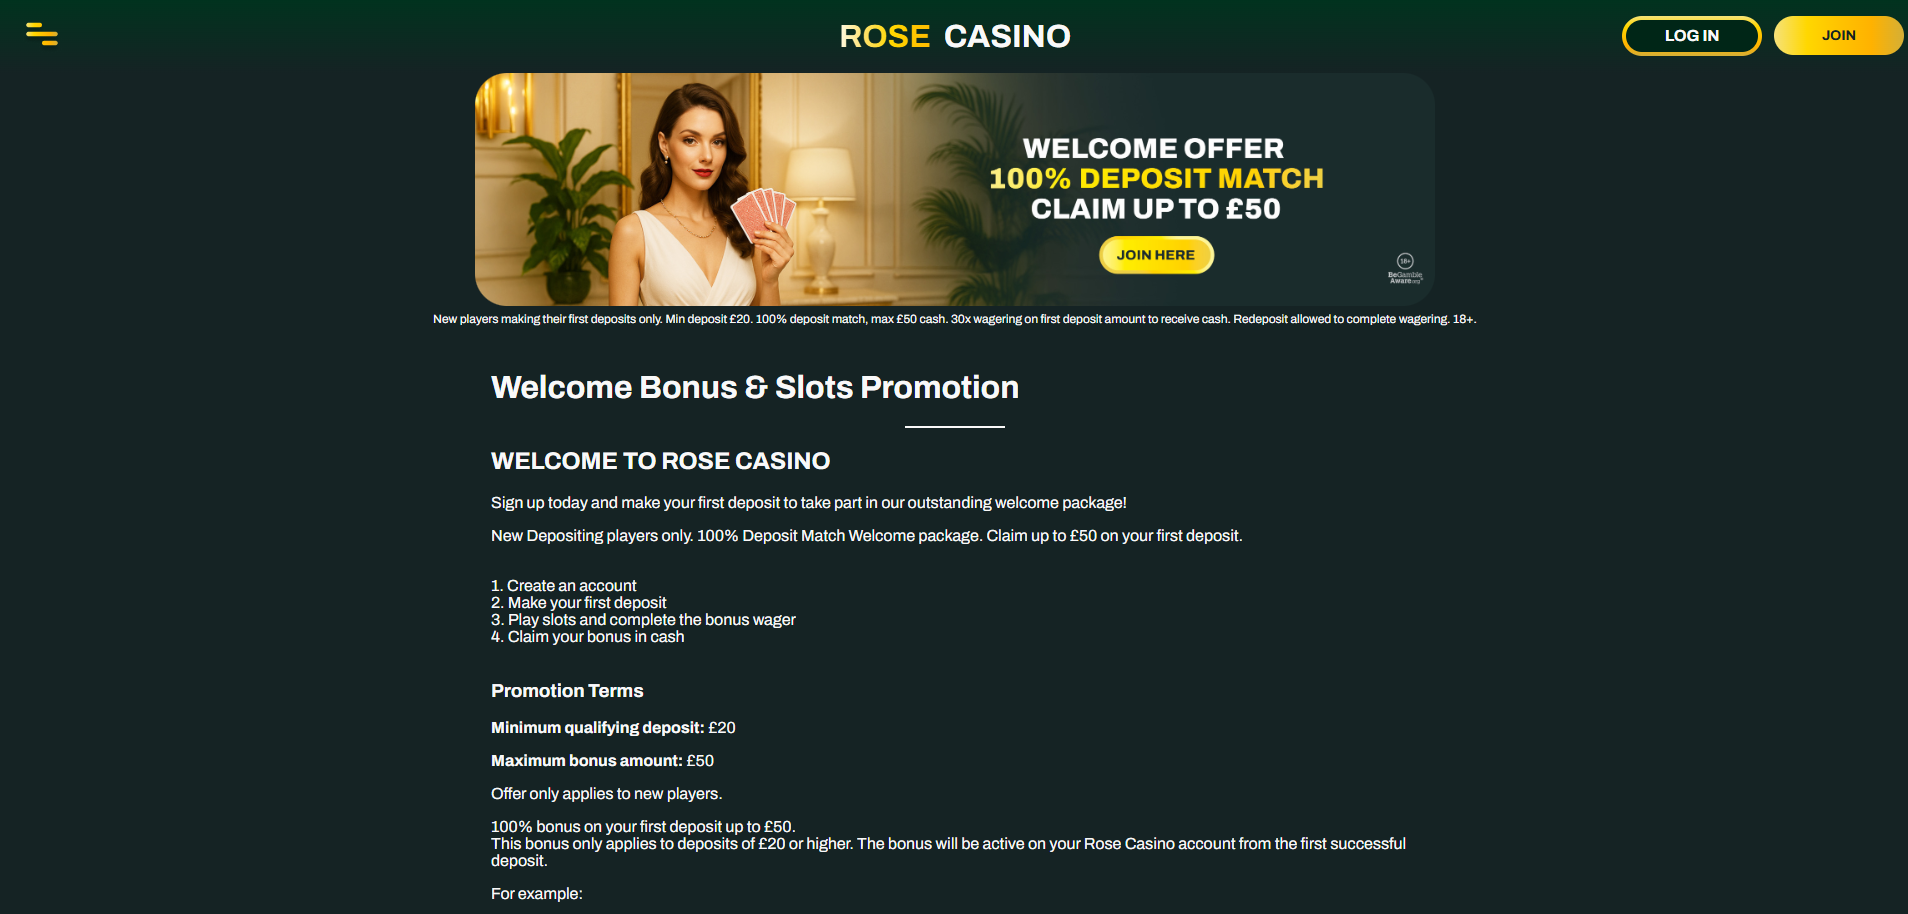Click JOIN HERE on welcome banner
The width and height of the screenshot is (1908, 914).
click(x=1156, y=255)
